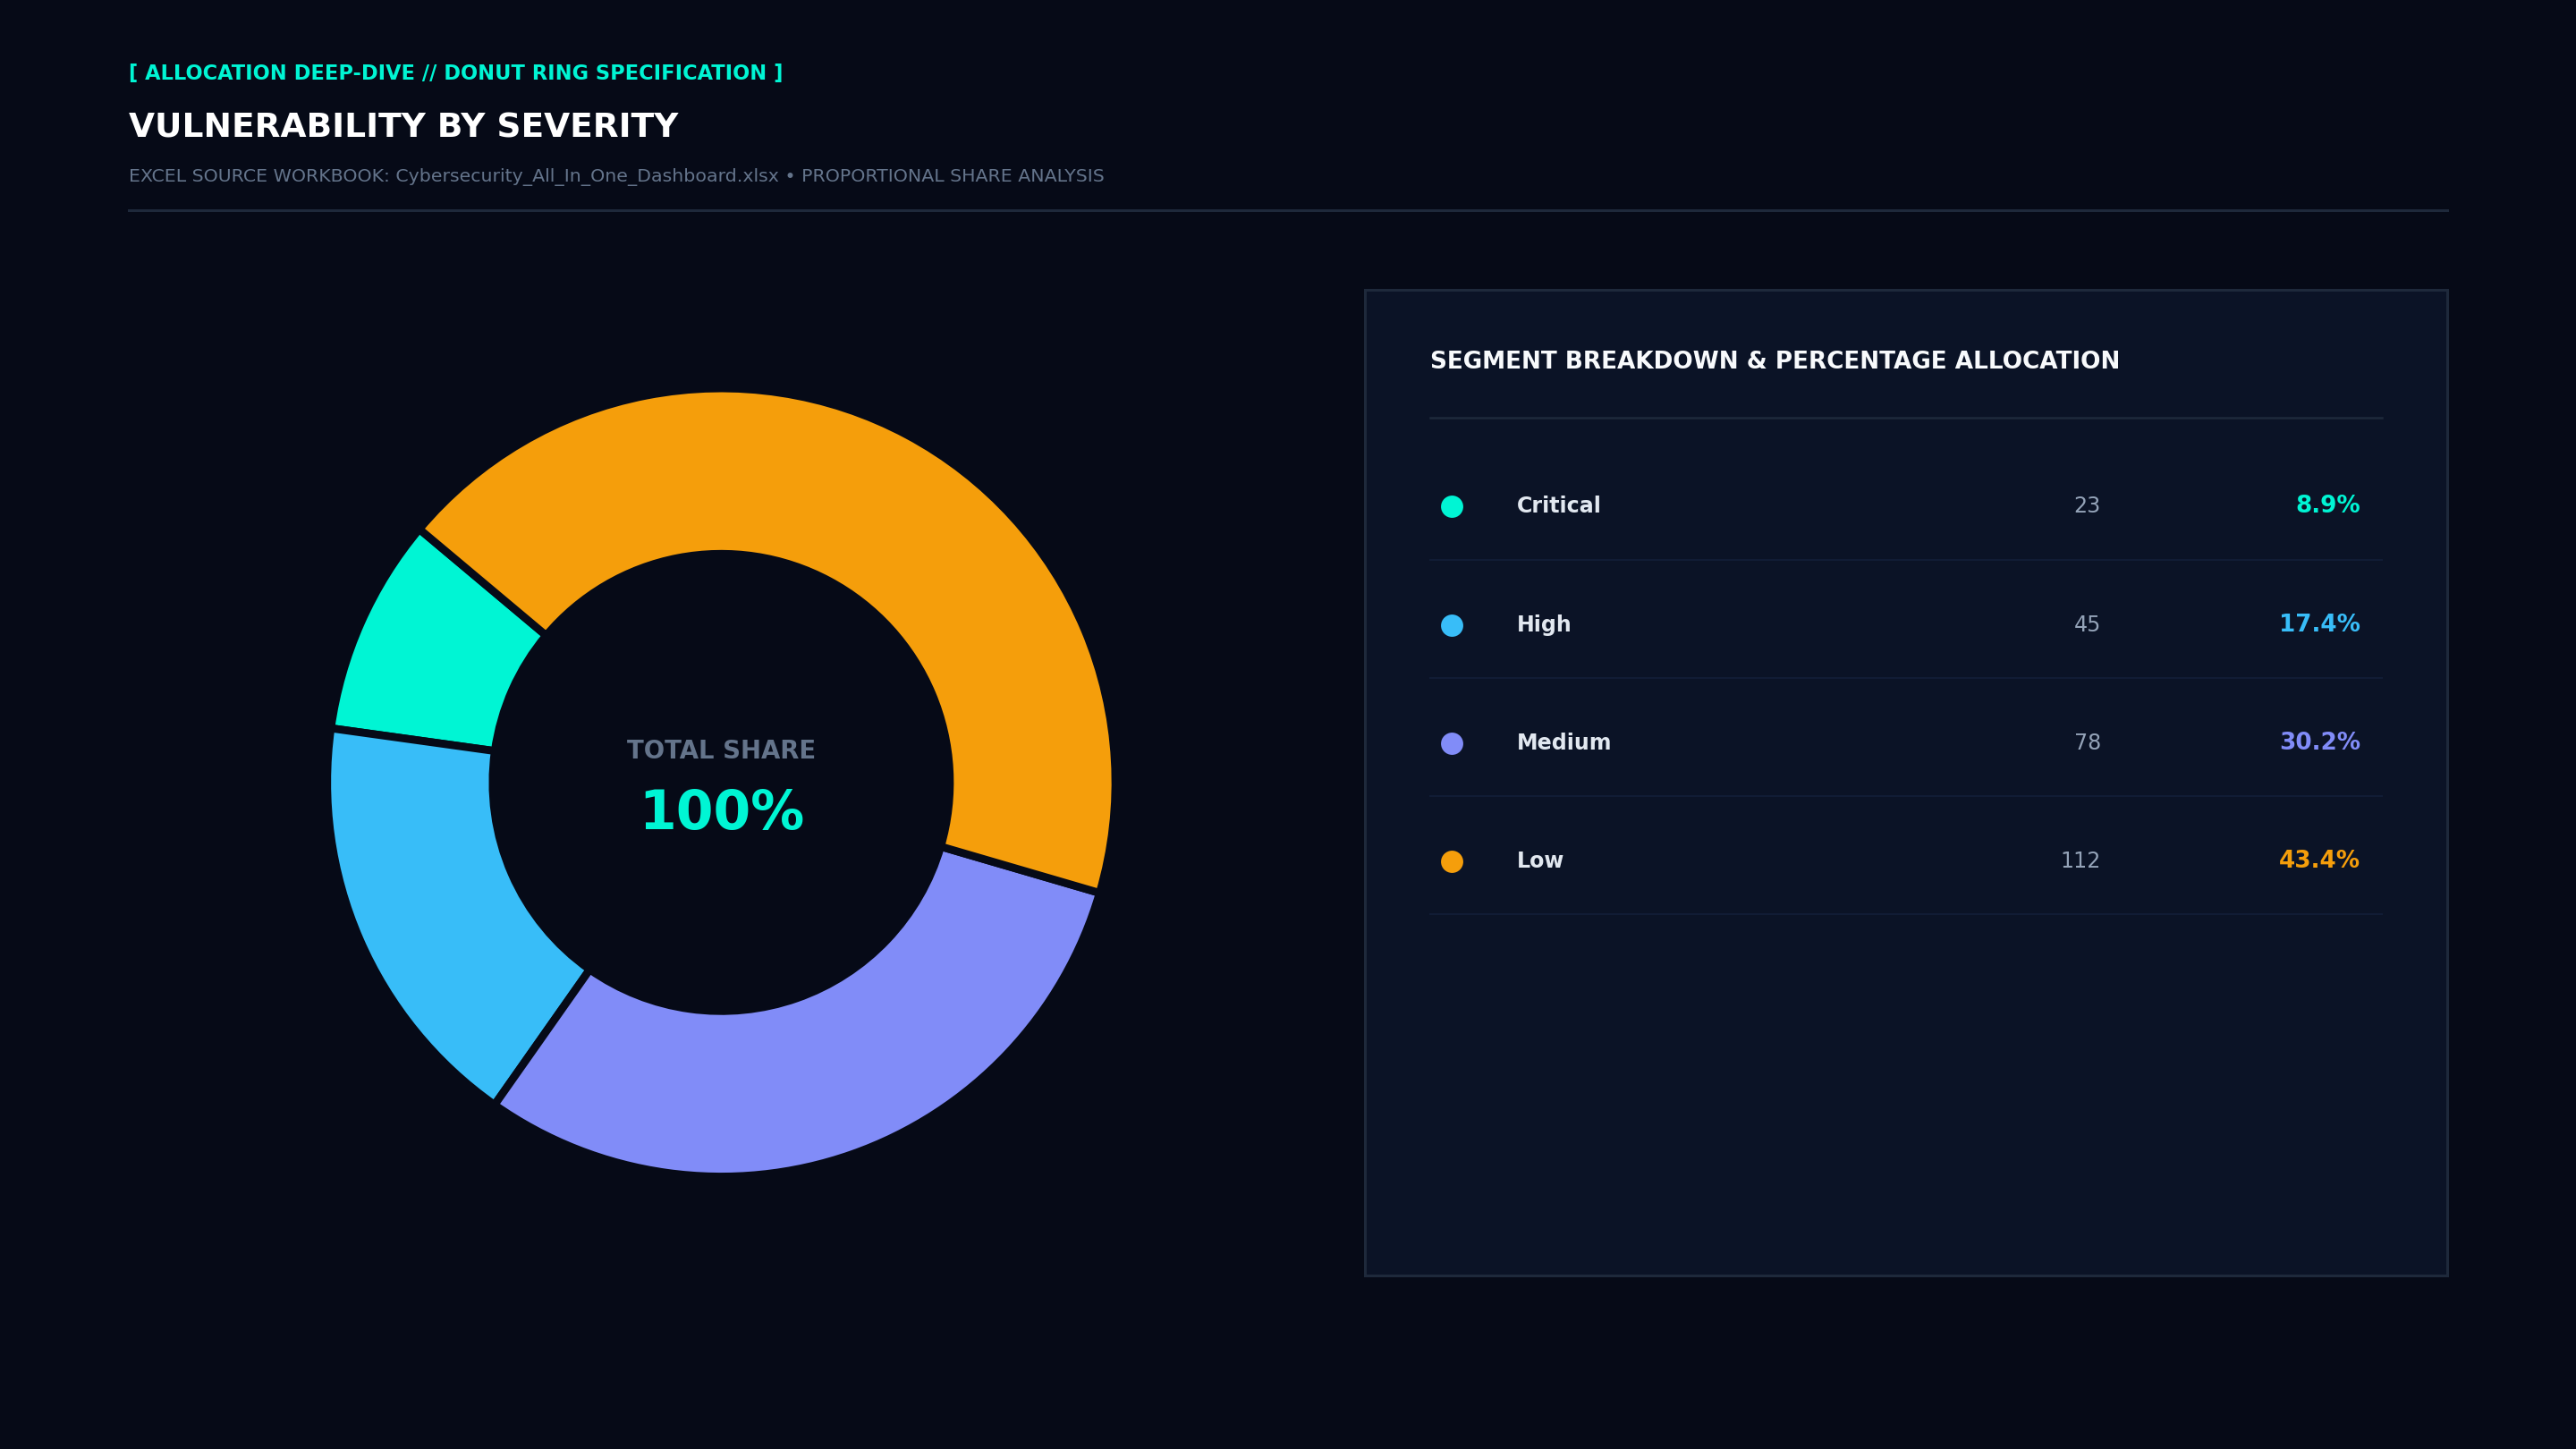The height and width of the screenshot is (1449, 2576).
Task: Select the 'Low' label text
Action: (x=1539, y=861)
